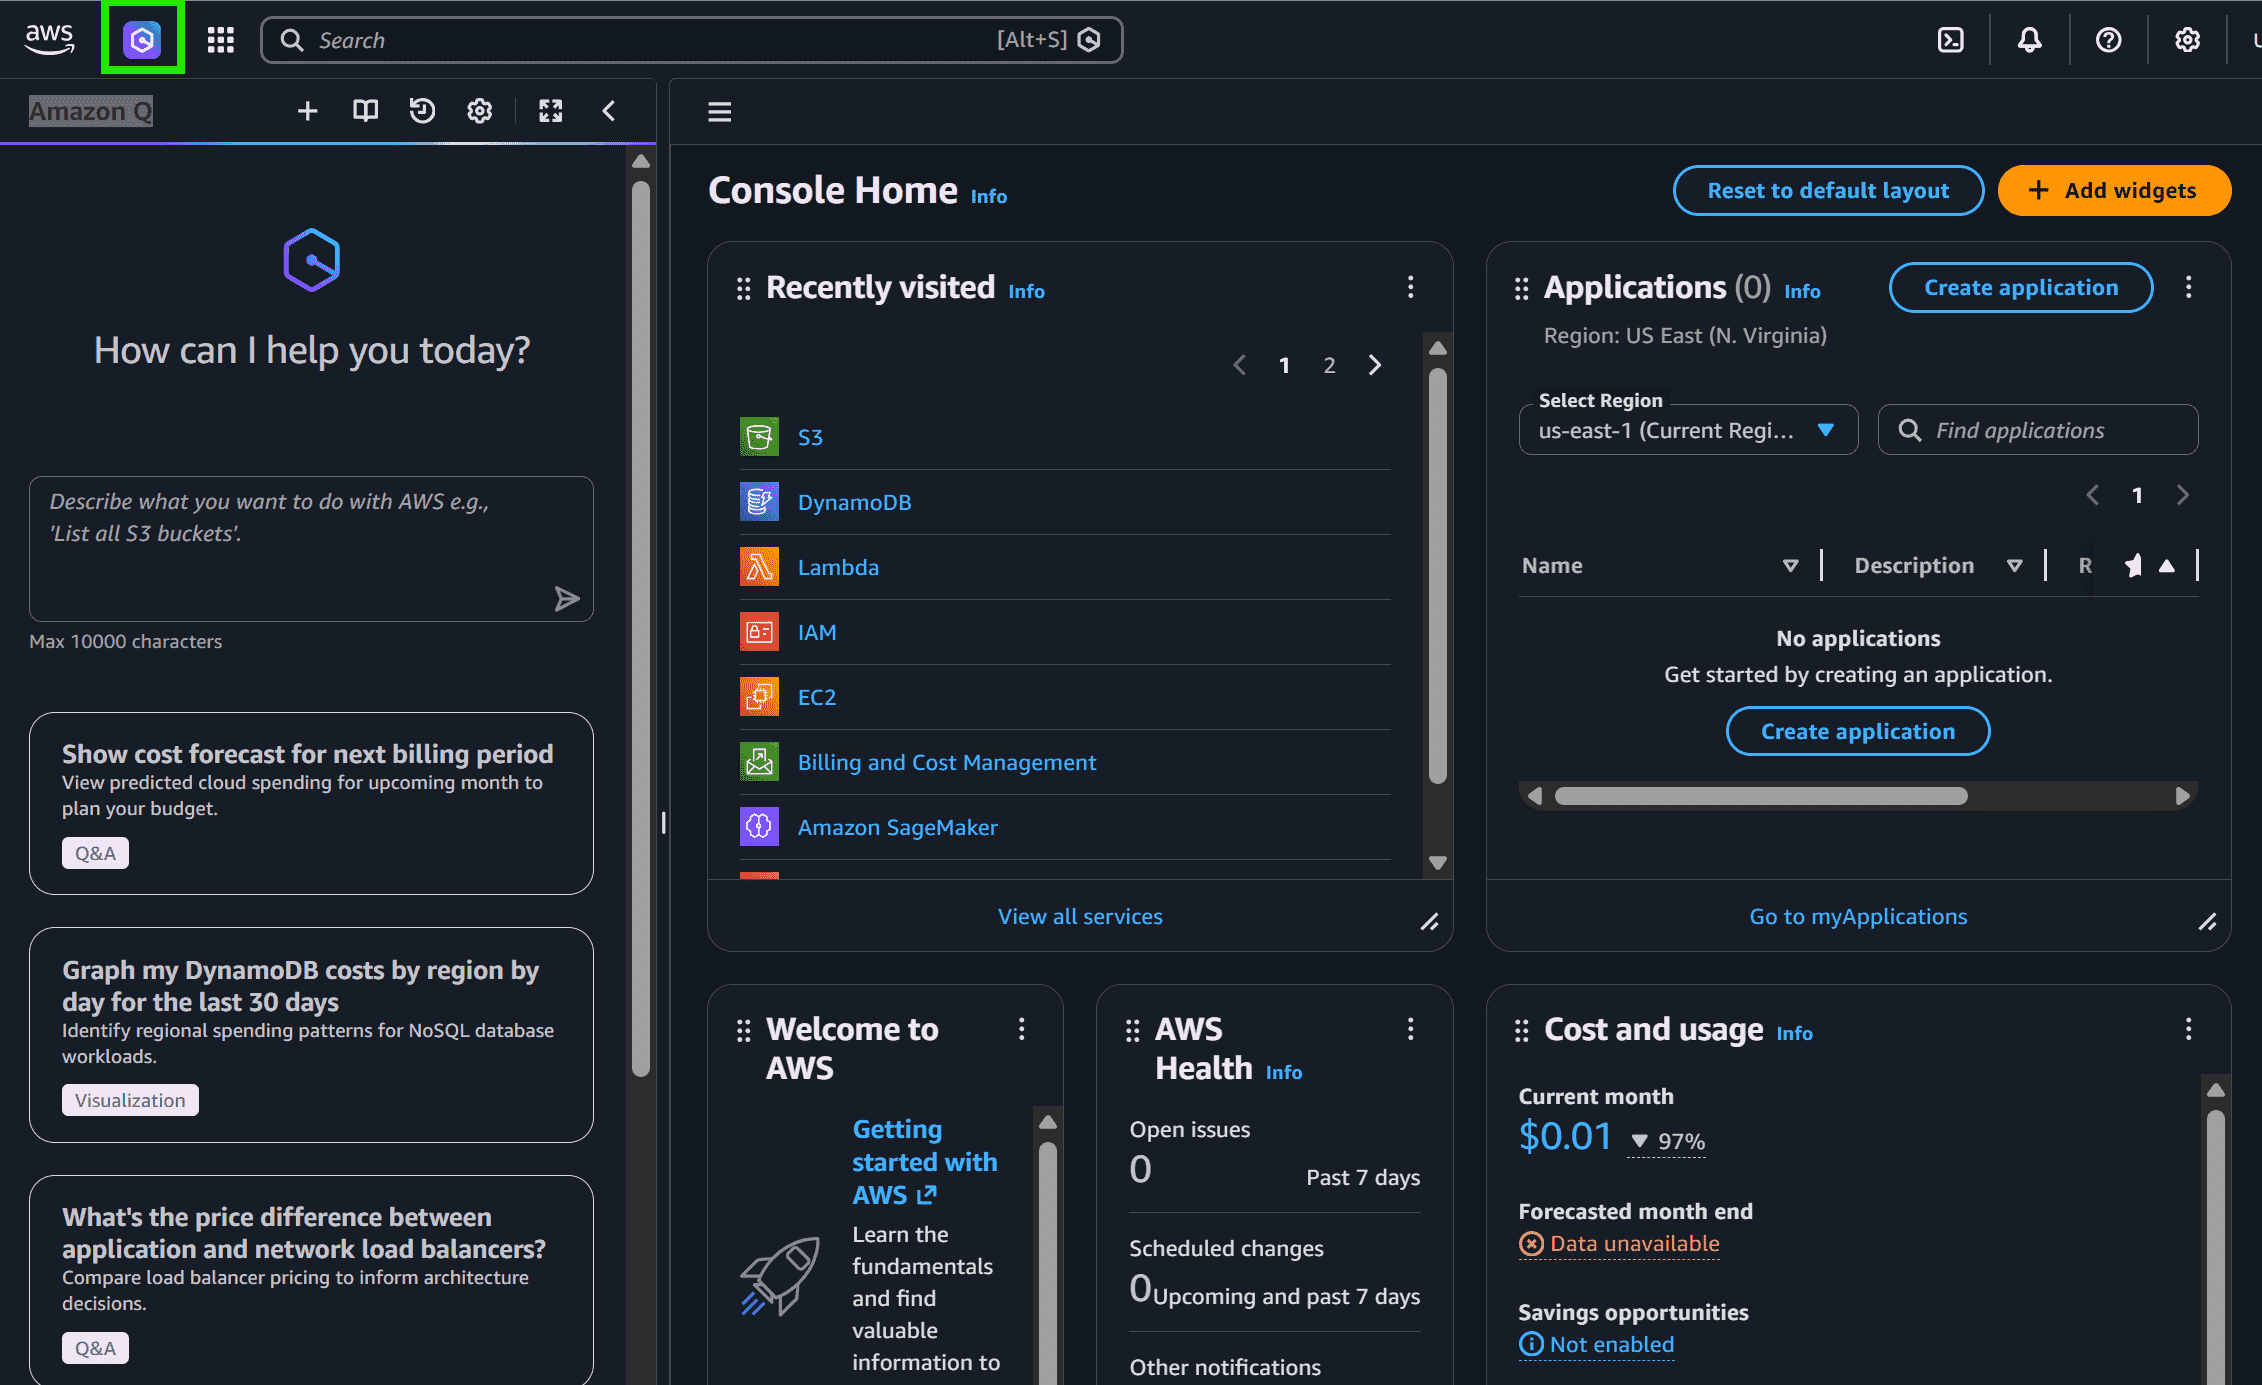Select the load balancers price suggestion
This screenshot has height=1385, width=2262.
tap(311, 1280)
